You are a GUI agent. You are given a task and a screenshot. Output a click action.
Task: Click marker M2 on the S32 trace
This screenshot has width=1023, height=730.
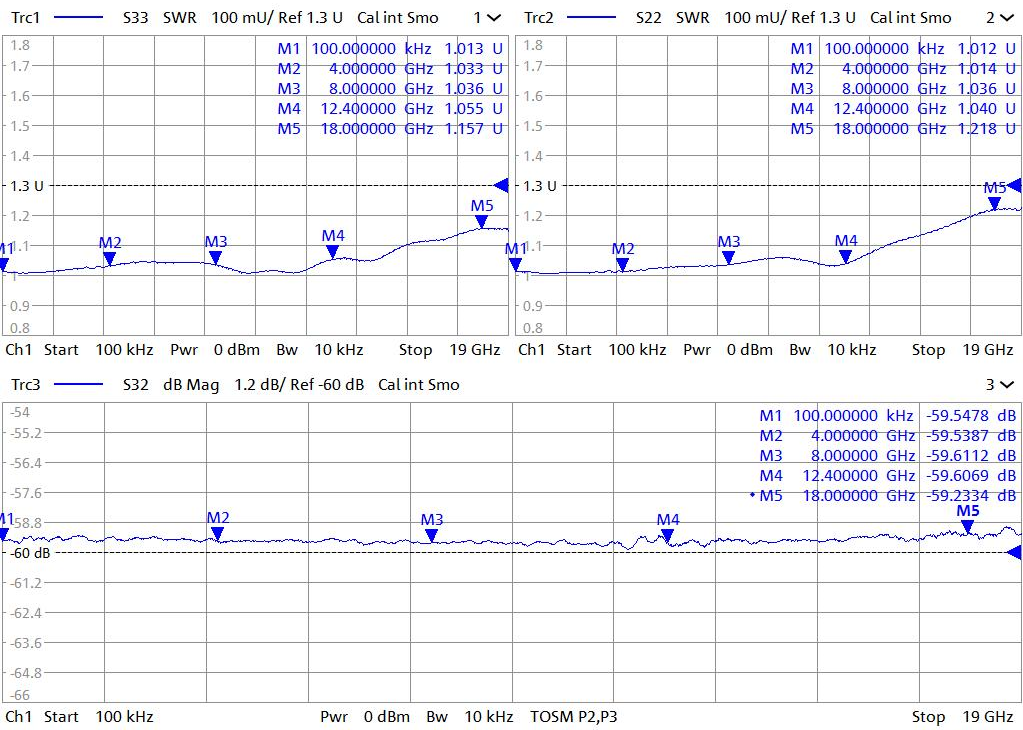click(218, 533)
